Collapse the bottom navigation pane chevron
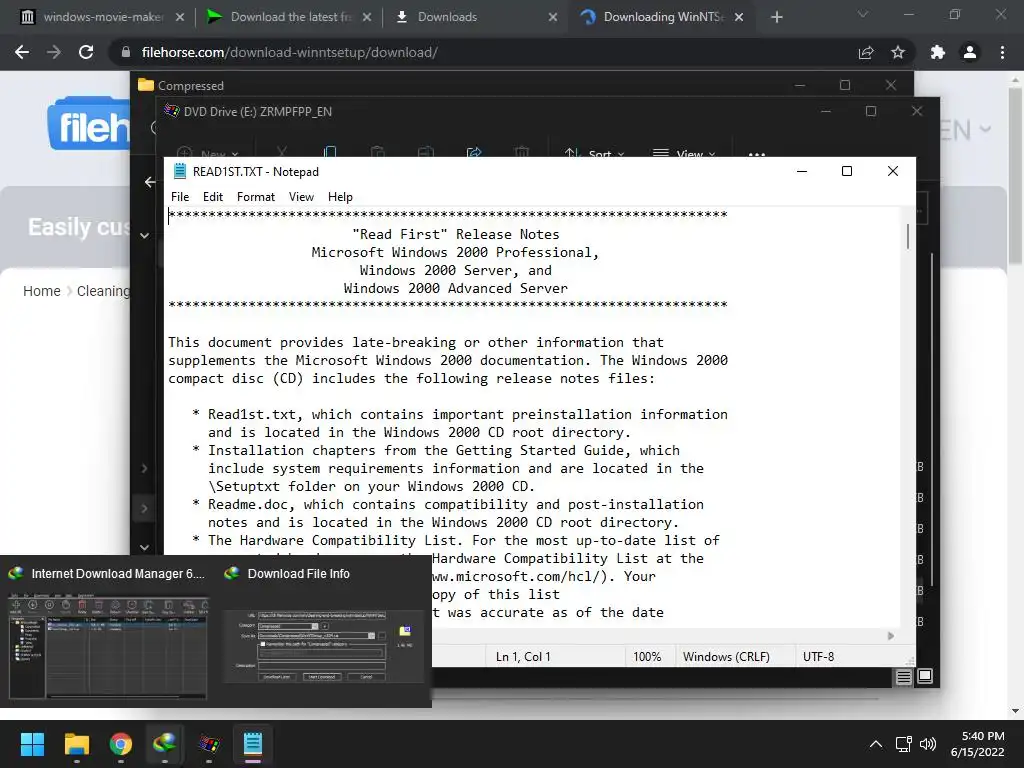Screen dimensions: 1024x768 click(144, 547)
